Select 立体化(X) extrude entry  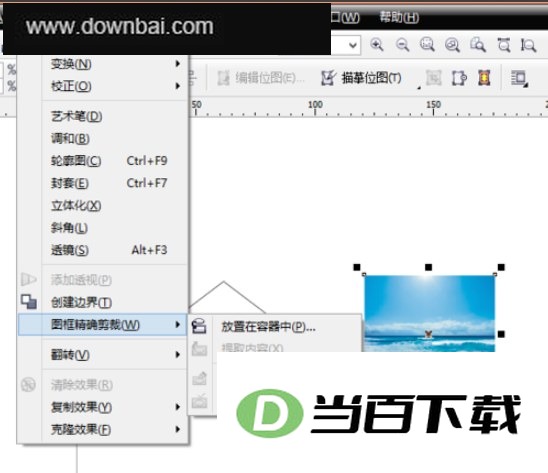click(x=115, y=205)
